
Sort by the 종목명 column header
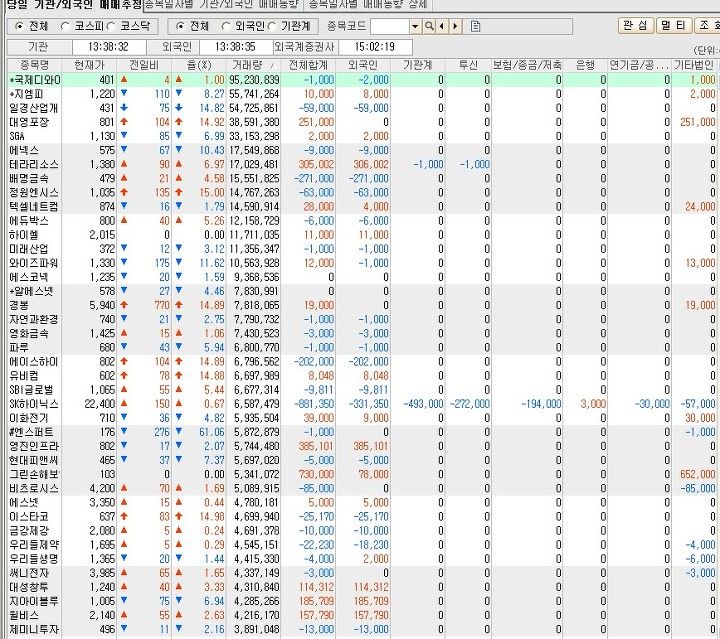34,65
